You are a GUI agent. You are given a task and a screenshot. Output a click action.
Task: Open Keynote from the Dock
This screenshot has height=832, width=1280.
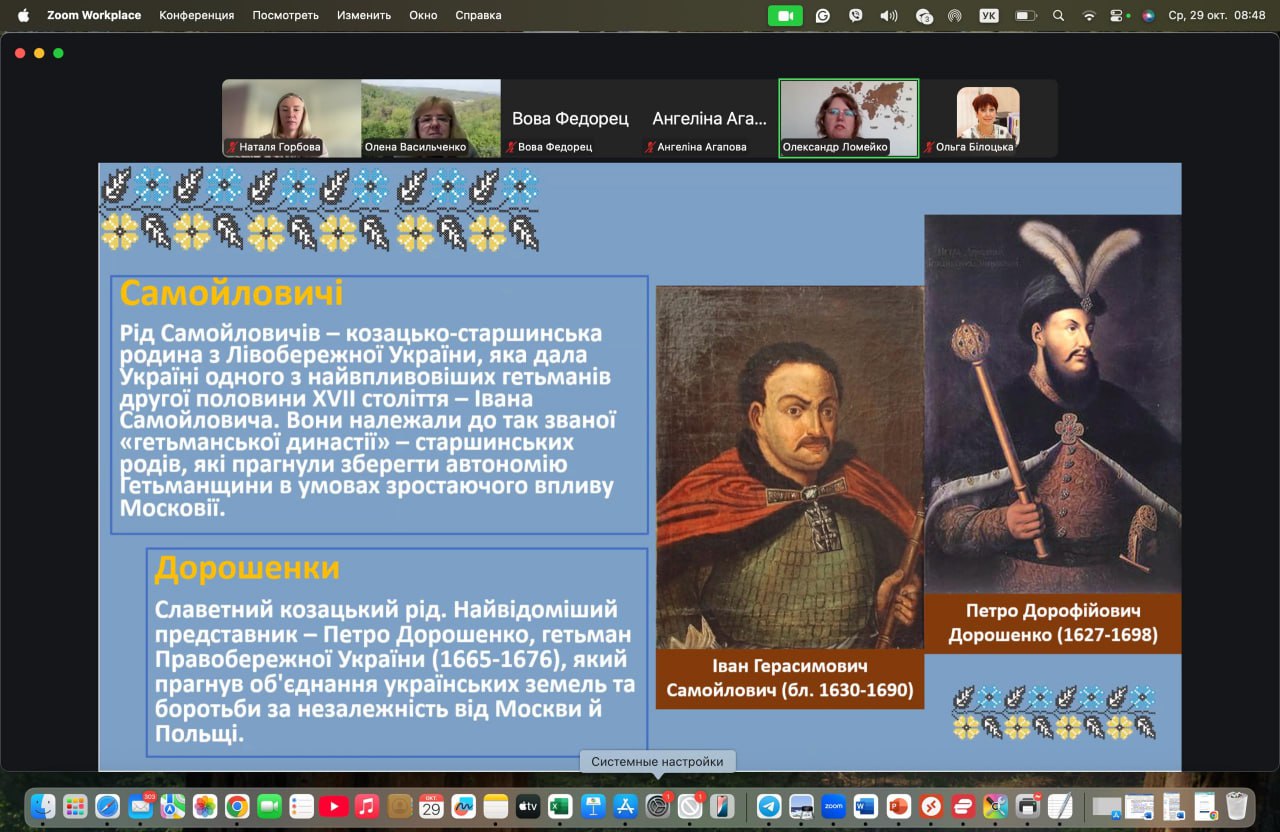pyautogui.click(x=593, y=806)
